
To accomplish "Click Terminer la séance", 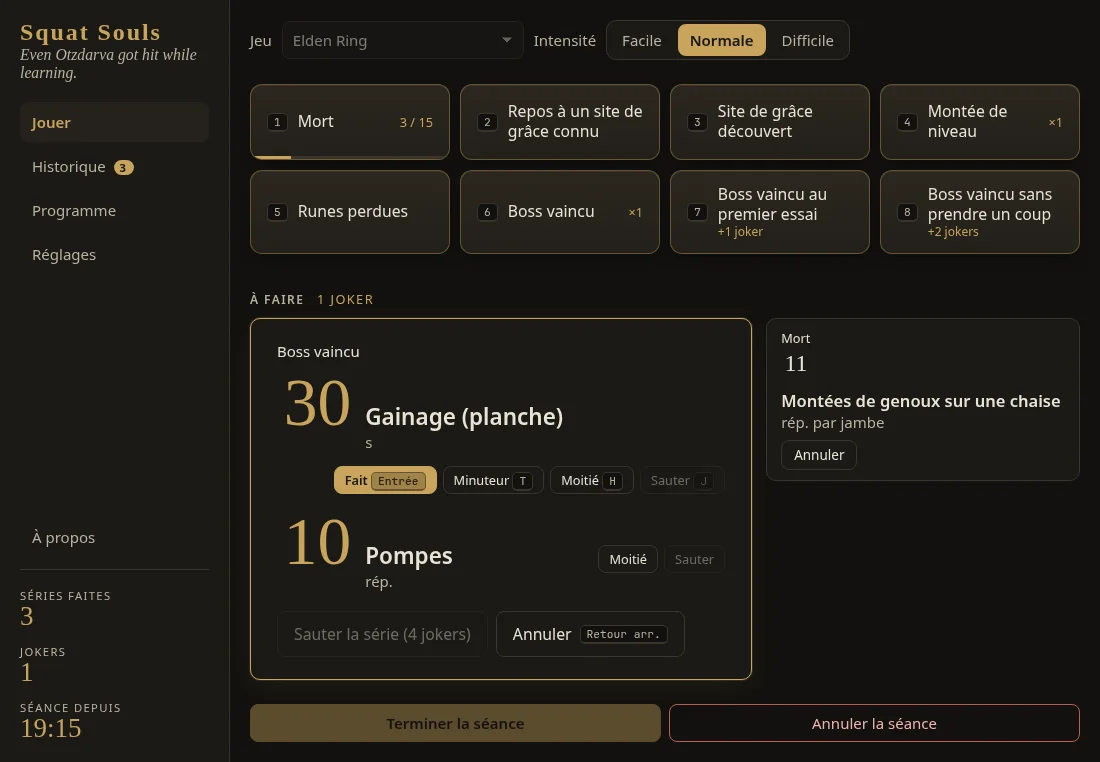I will click(455, 723).
